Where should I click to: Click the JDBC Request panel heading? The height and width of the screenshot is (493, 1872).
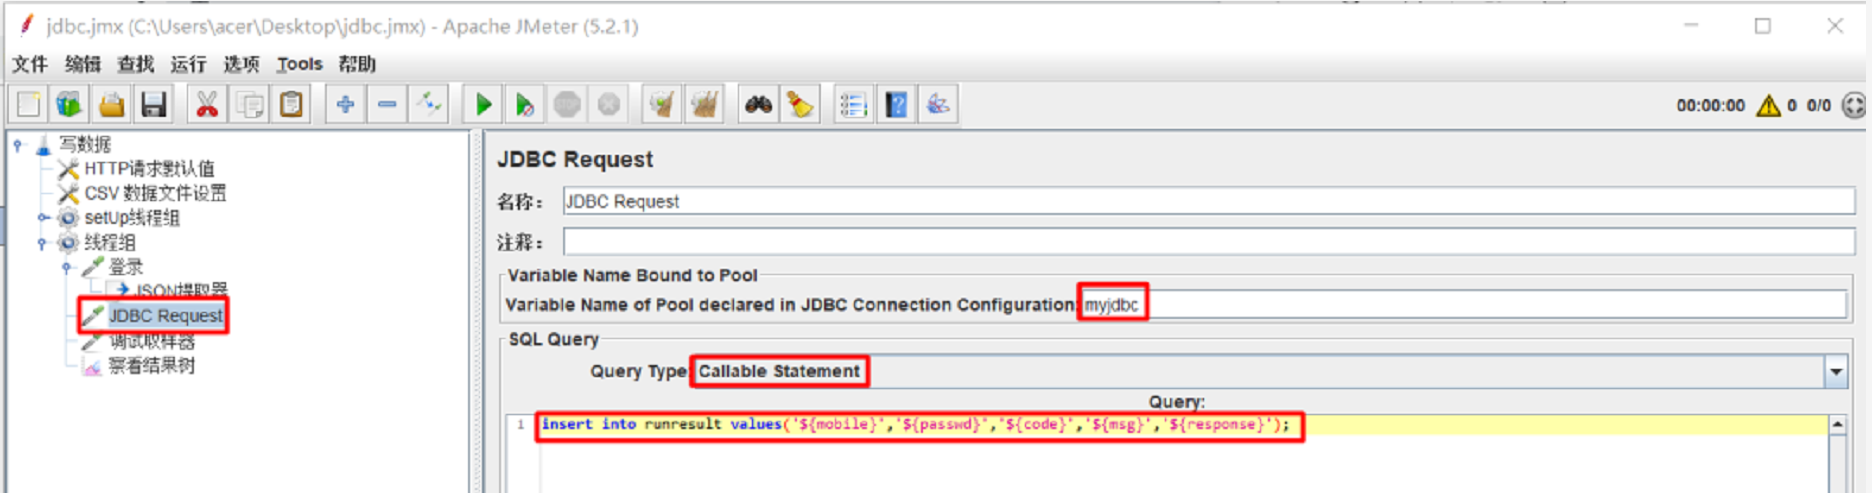pos(575,159)
